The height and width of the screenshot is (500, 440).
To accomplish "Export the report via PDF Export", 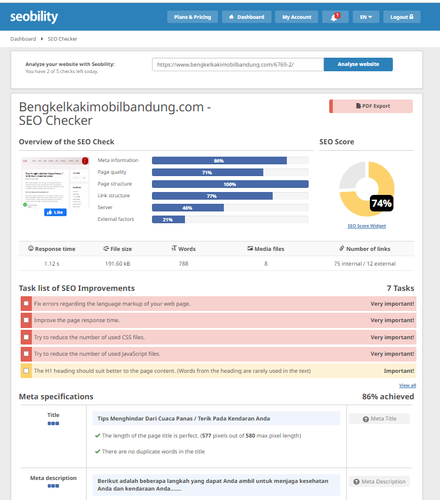I will coord(371,106).
